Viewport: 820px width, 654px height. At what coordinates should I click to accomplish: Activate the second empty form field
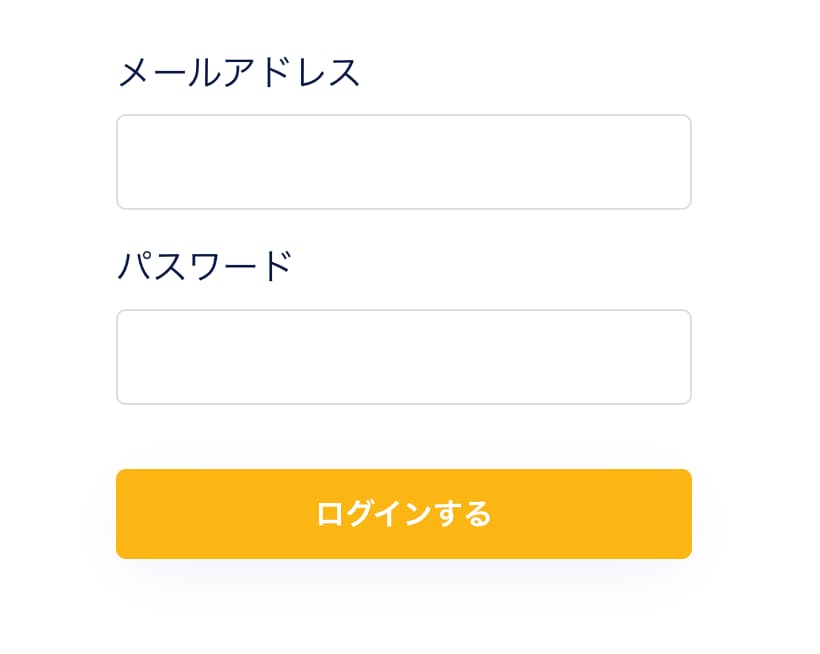pyautogui.click(x=404, y=357)
